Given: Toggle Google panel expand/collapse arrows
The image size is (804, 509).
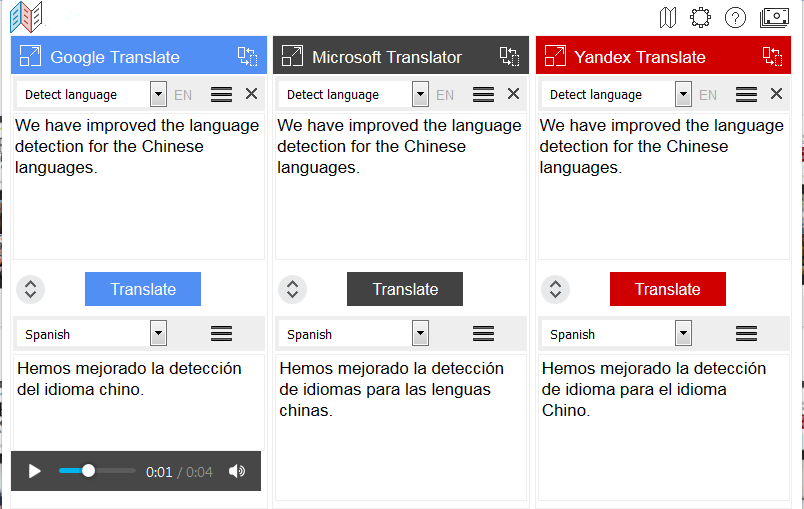Looking at the screenshot, I should pos(30,289).
